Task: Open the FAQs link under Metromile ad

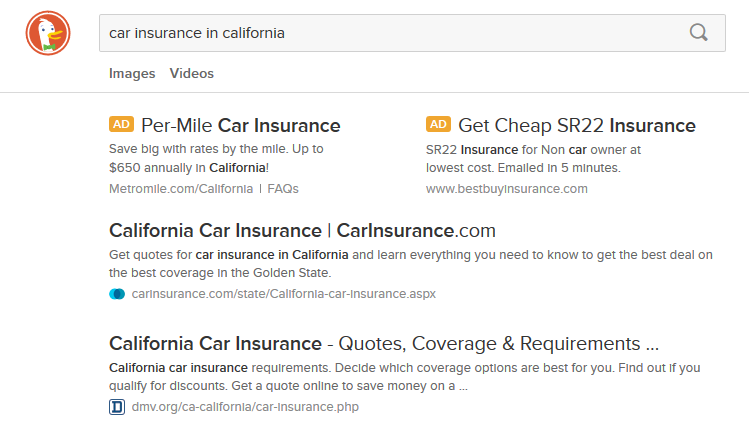Action: [x=283, y=188]
